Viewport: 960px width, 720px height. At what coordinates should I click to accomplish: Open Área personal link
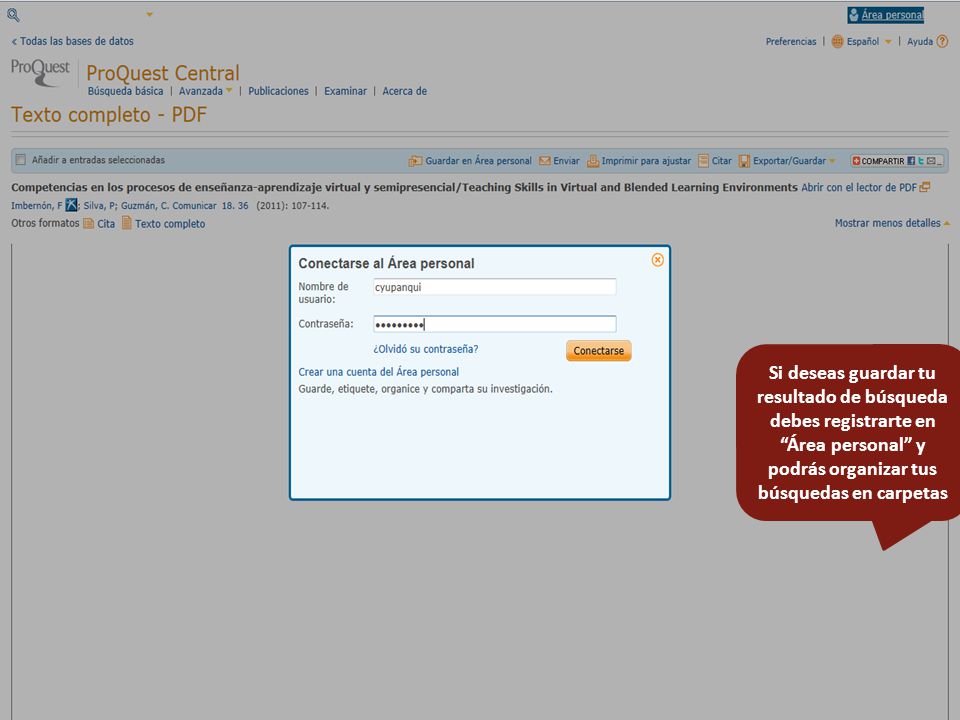892,15
